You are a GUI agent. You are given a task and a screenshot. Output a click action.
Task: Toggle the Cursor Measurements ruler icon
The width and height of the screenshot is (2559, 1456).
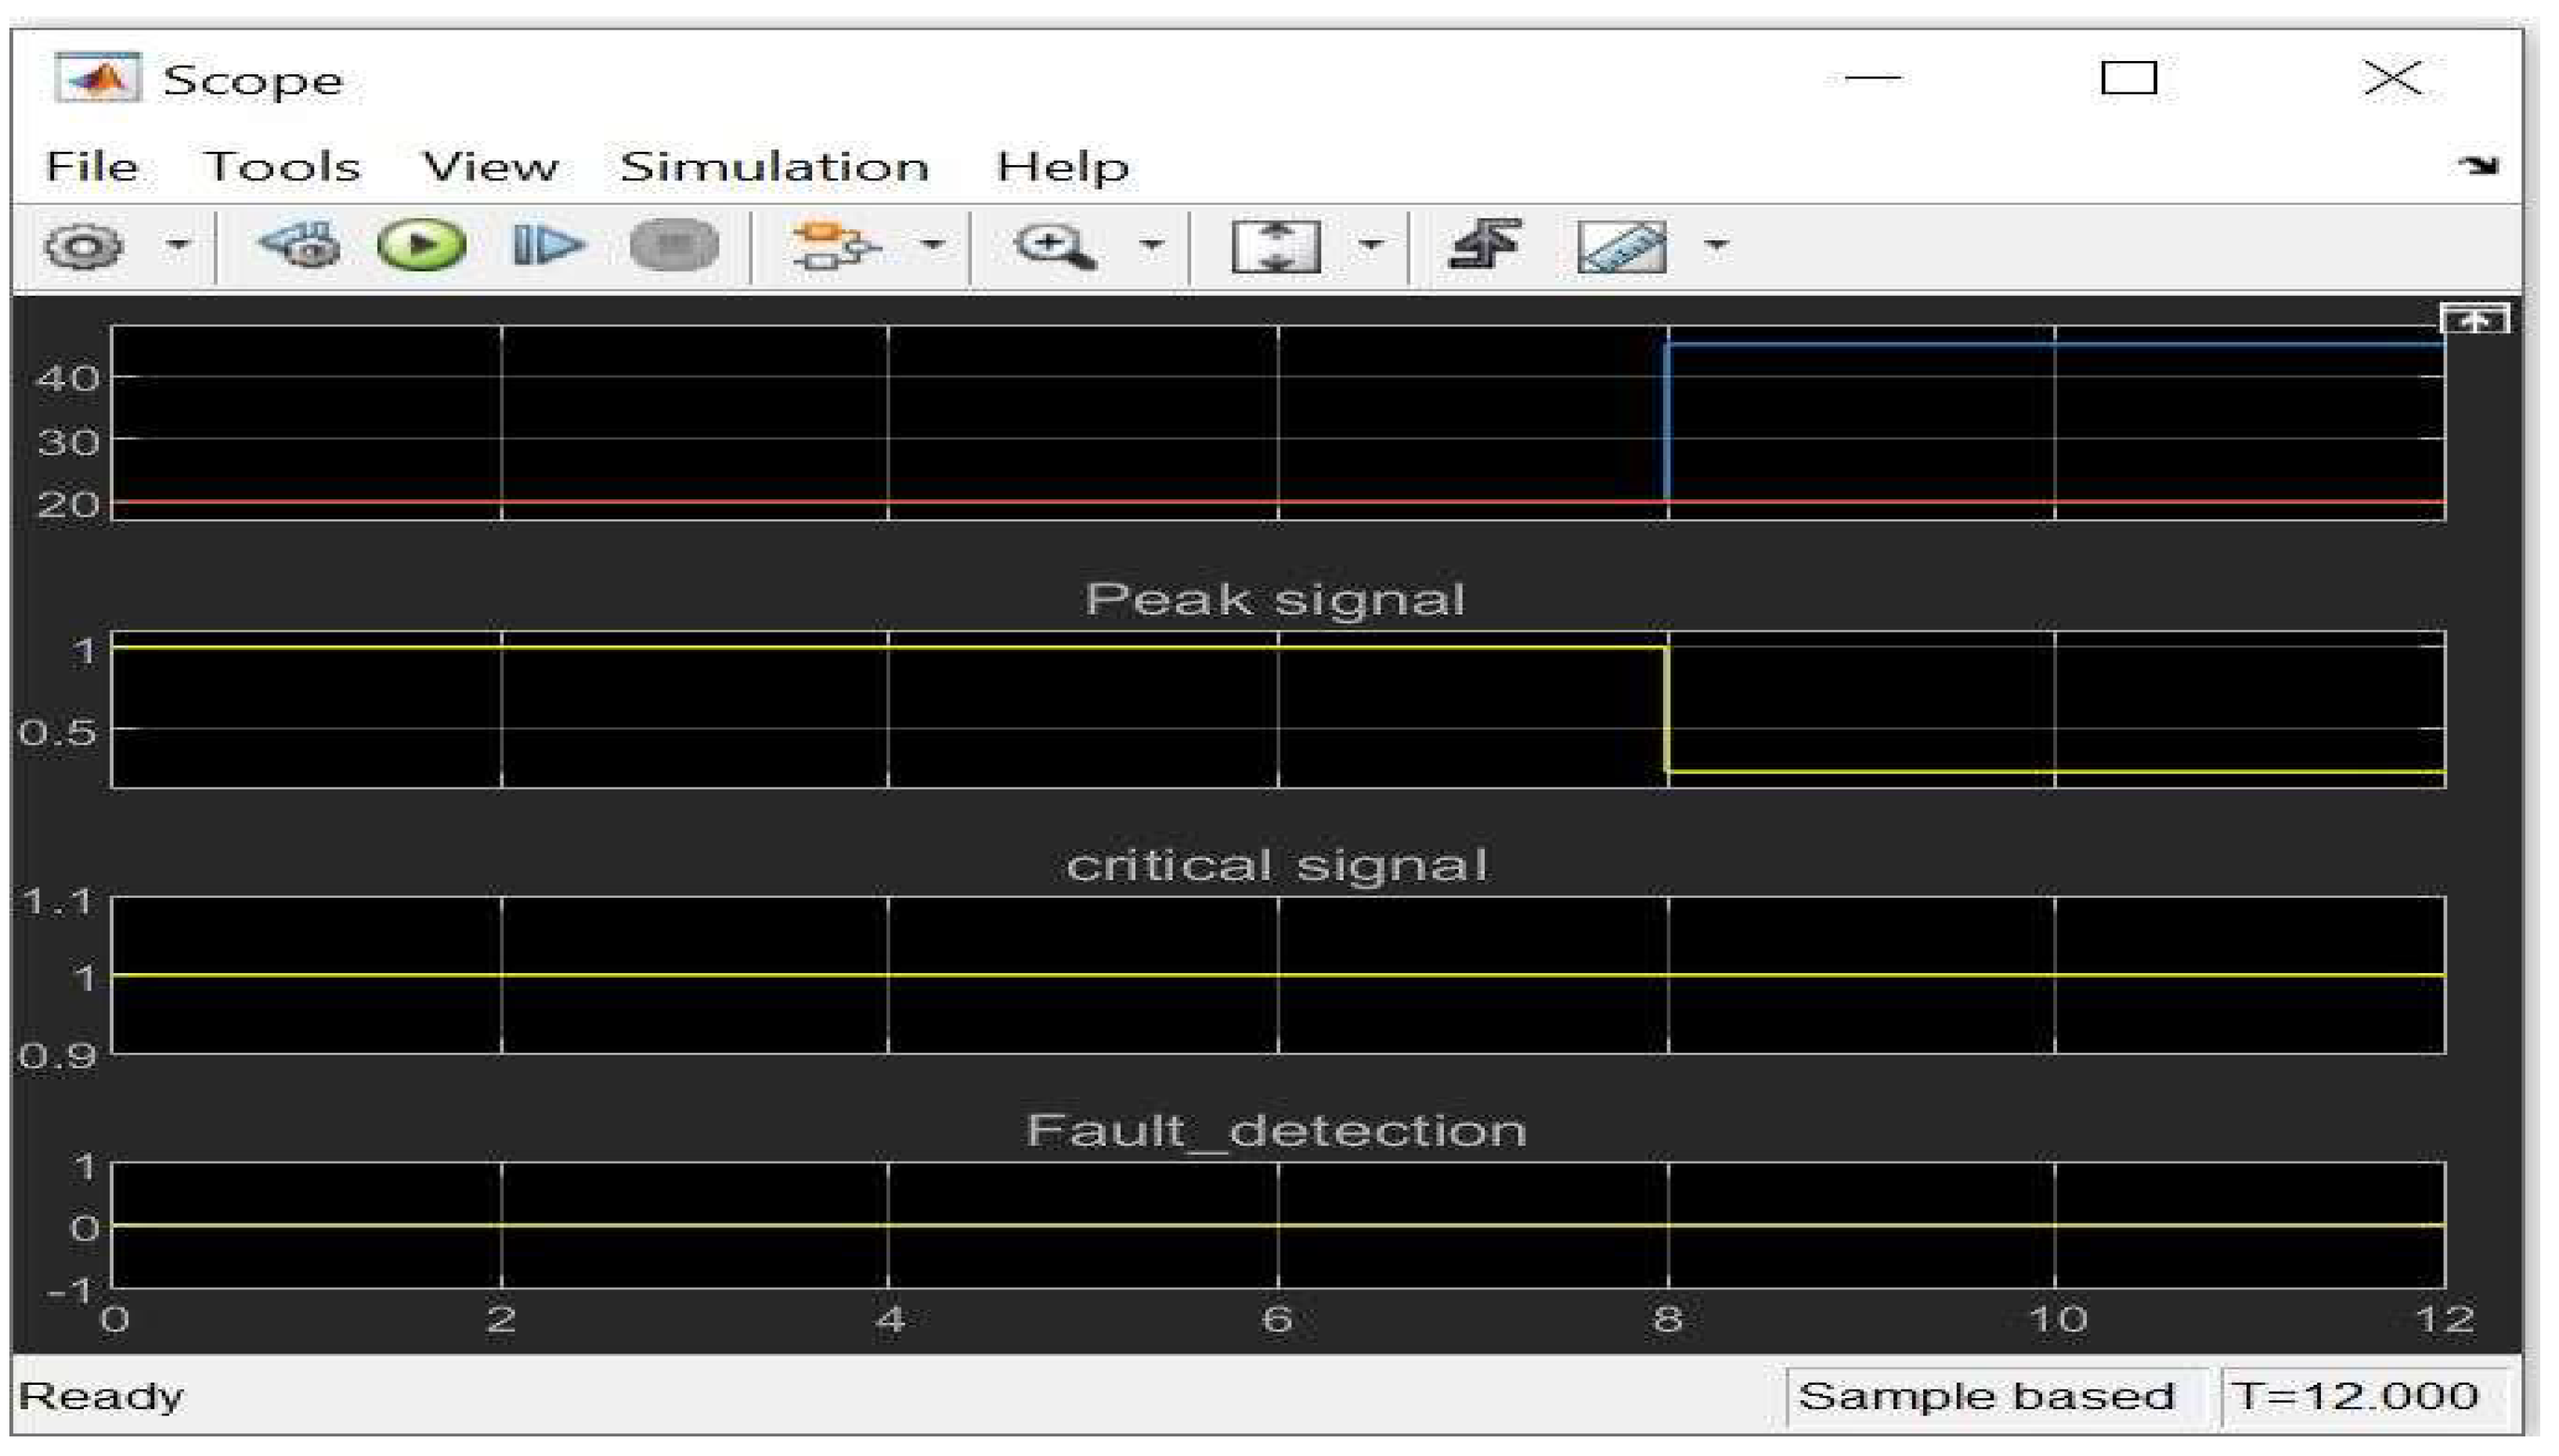(x=1621, y=245)
